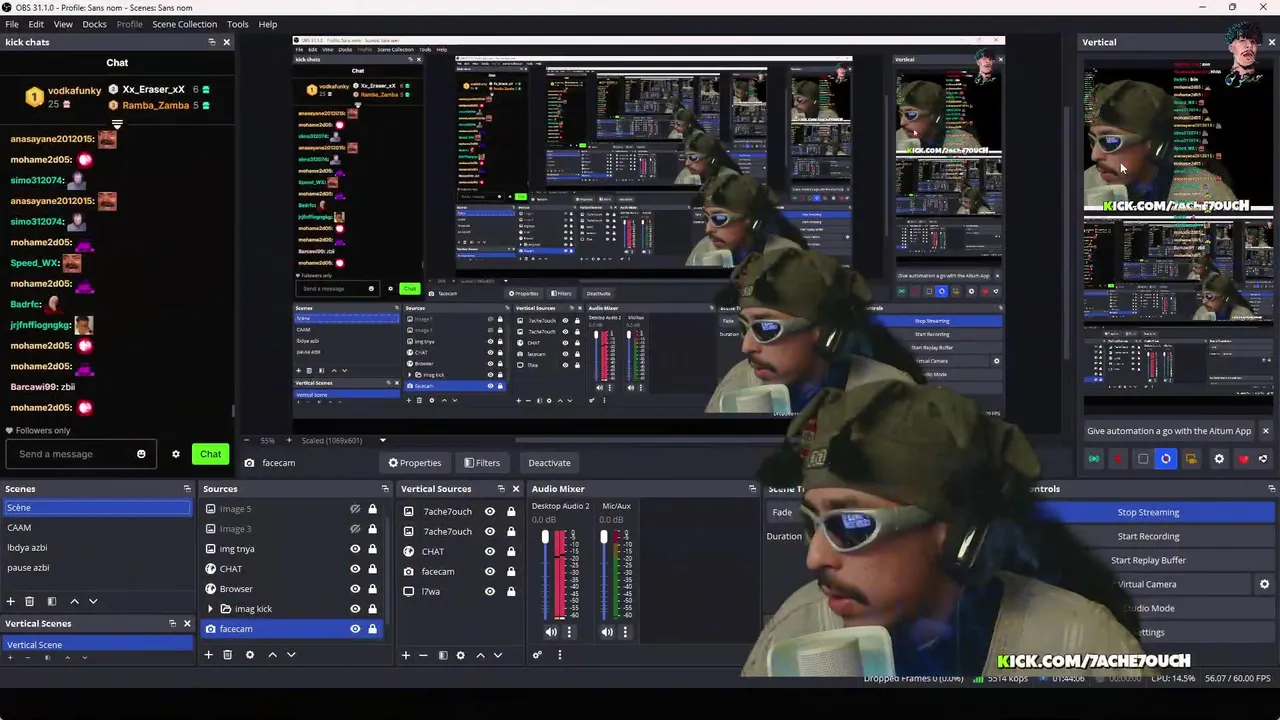Open the File menu
1280x720 pixels.
[12, 24]
